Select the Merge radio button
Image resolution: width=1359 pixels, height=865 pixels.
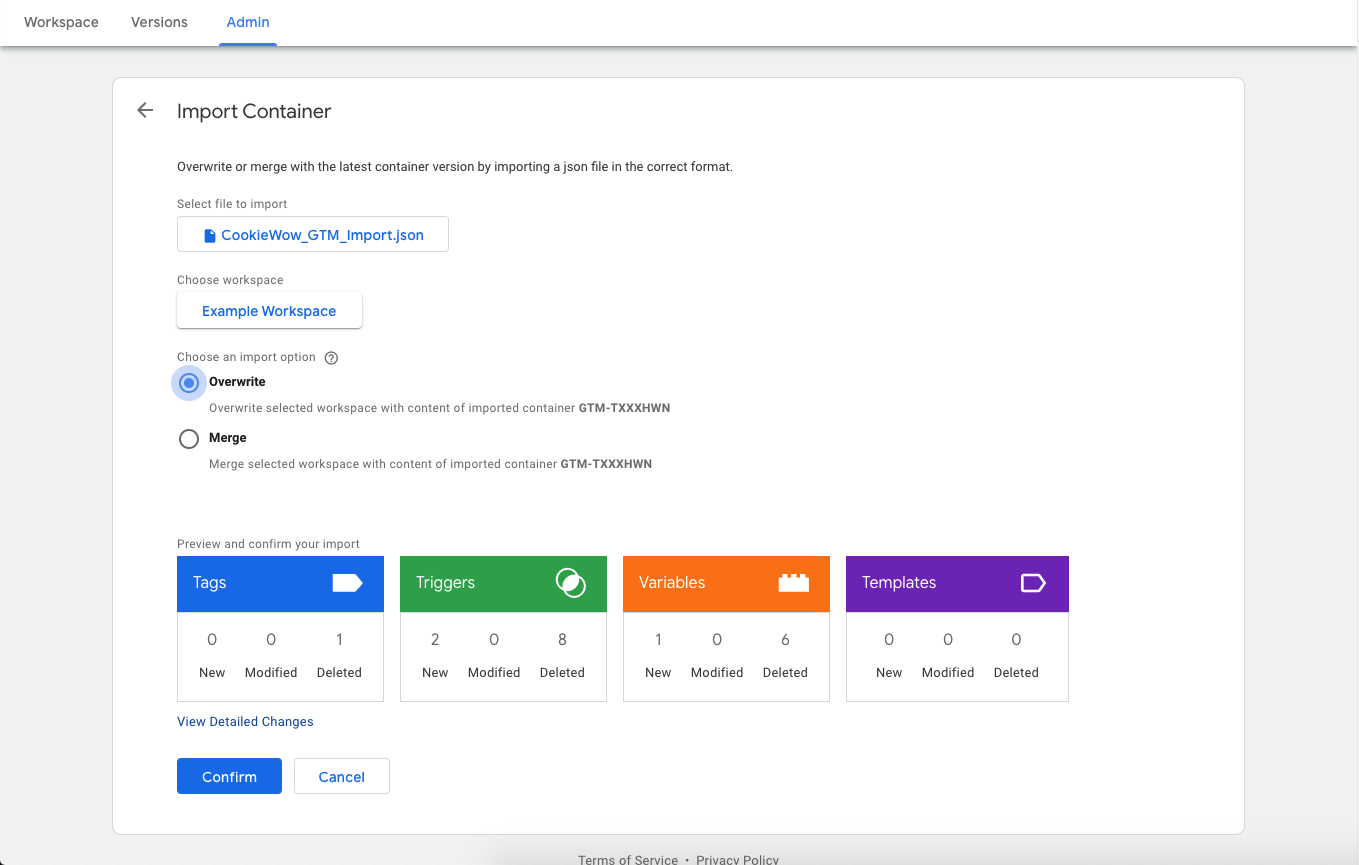click(x=189, y=438)
